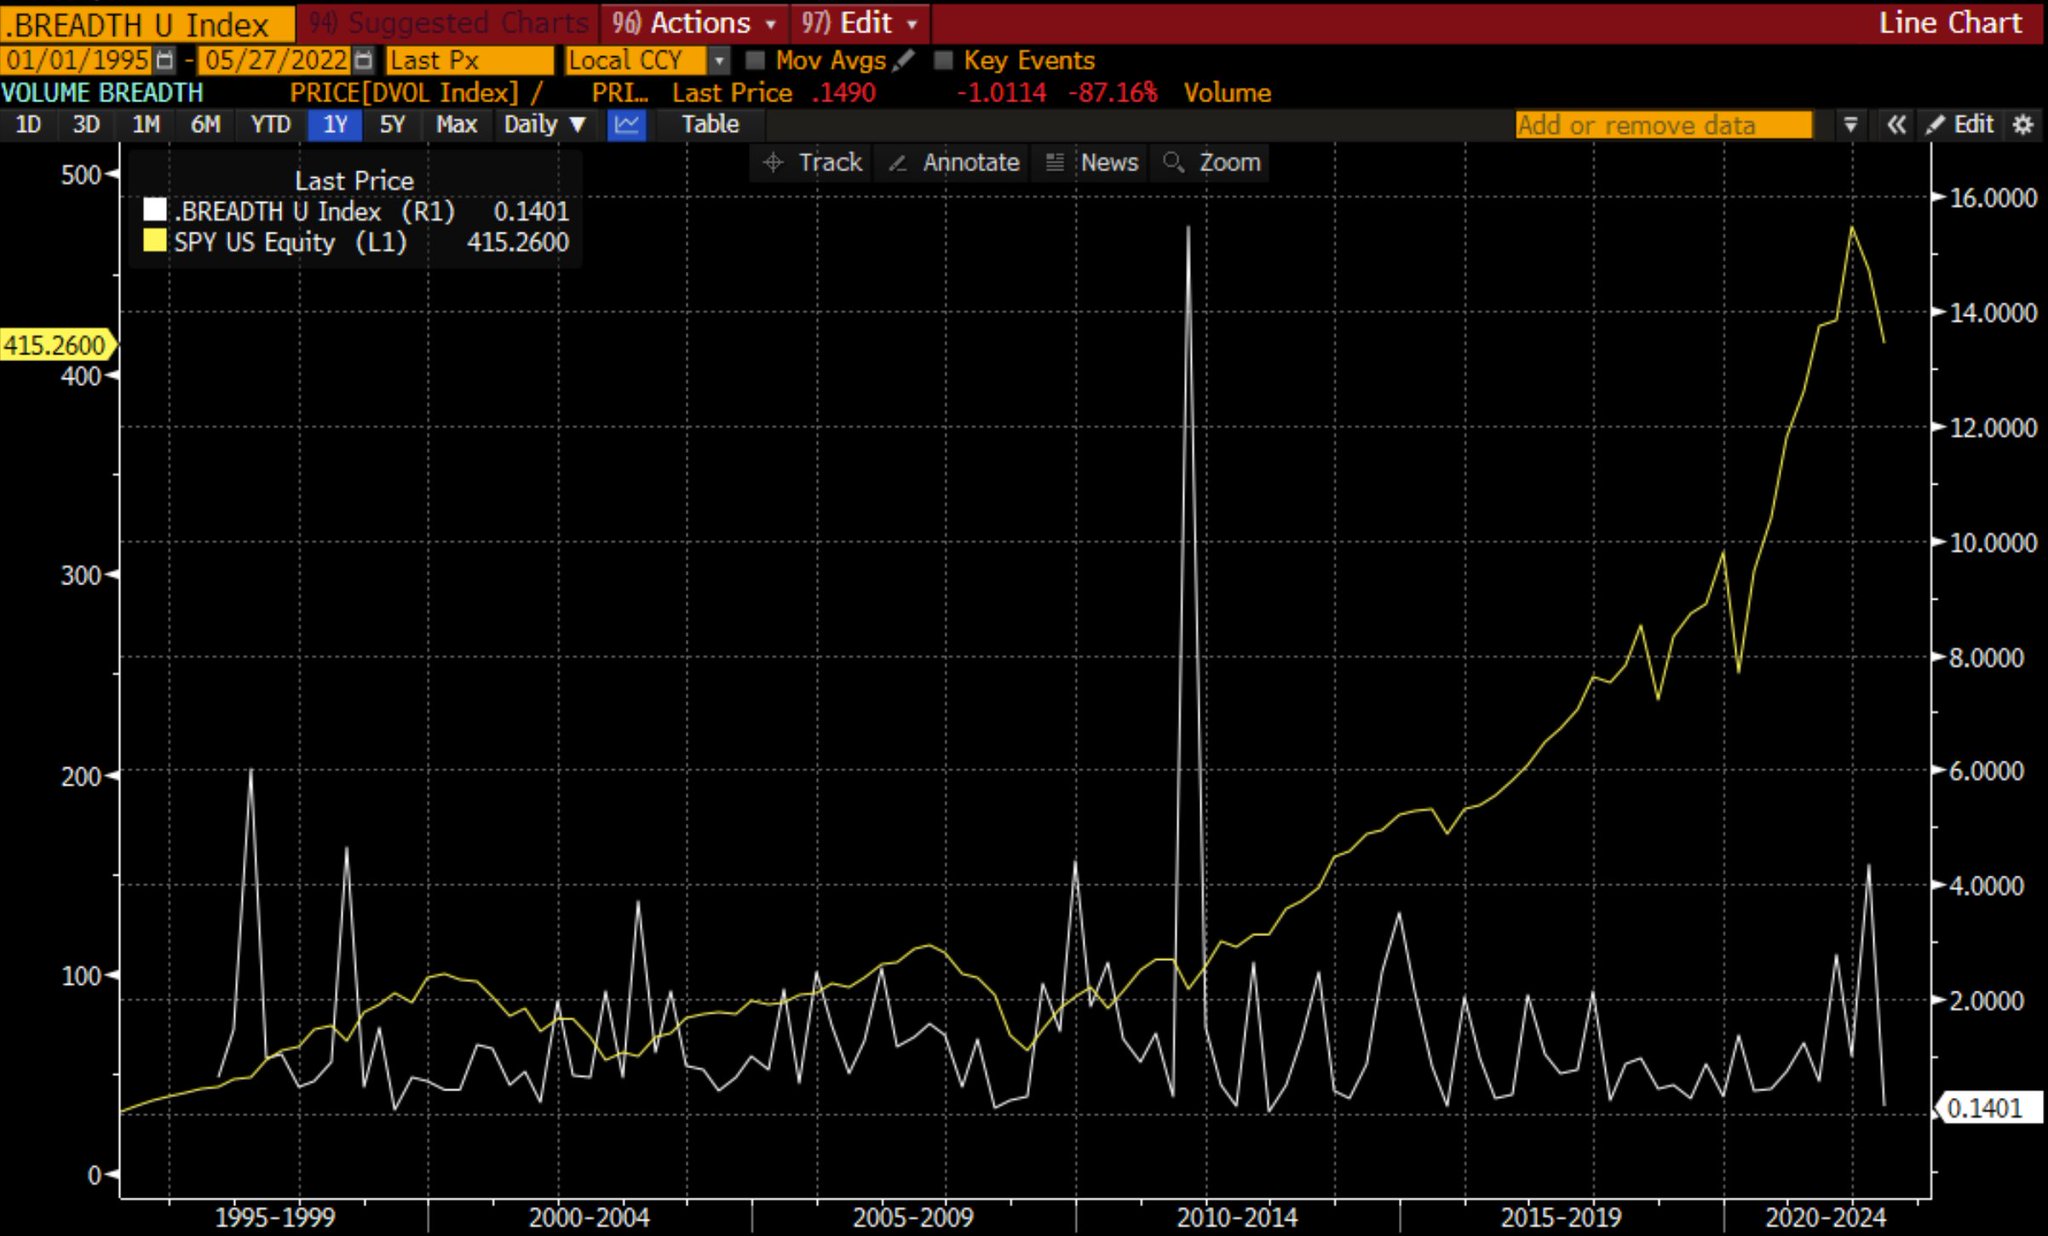Activate the Track crosshair tool
This screenshot has width=2048, height=1236.
[812, 162]
